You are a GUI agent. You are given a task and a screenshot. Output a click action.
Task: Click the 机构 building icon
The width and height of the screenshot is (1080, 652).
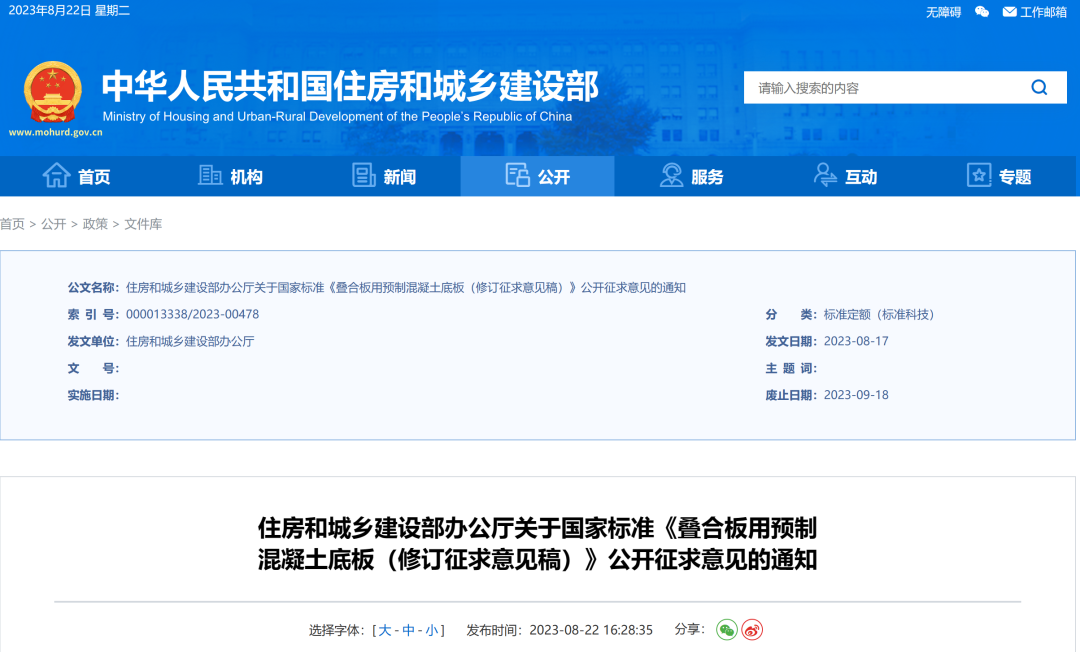[210, 176]
